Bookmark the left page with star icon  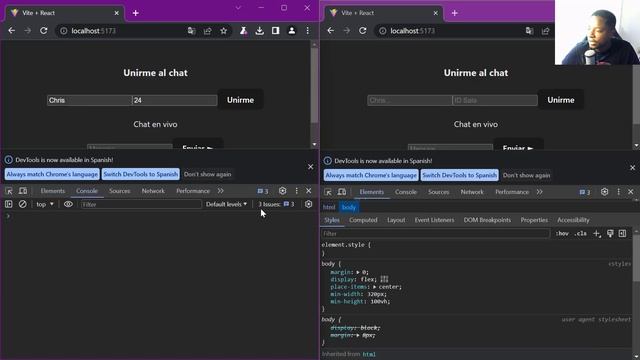[224, 31]
